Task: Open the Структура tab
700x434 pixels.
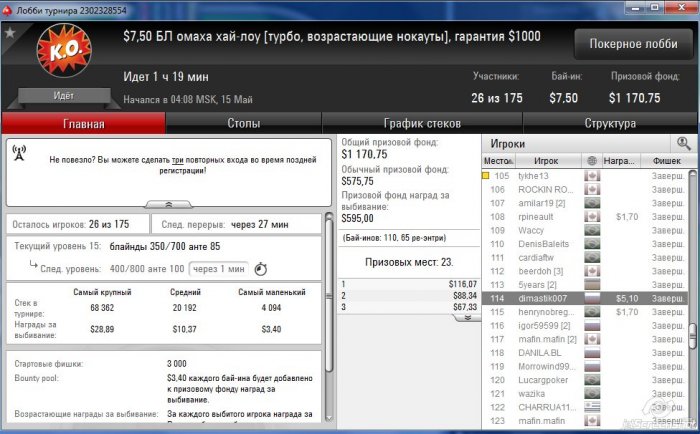Action: coord(610,123)
